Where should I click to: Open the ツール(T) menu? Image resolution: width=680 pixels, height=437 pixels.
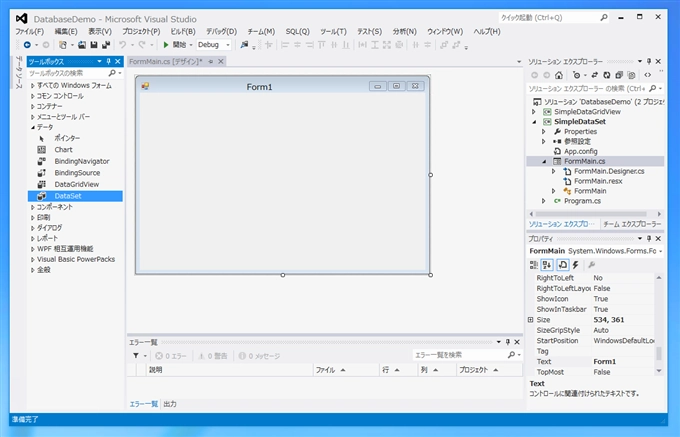tap(333, 32)
